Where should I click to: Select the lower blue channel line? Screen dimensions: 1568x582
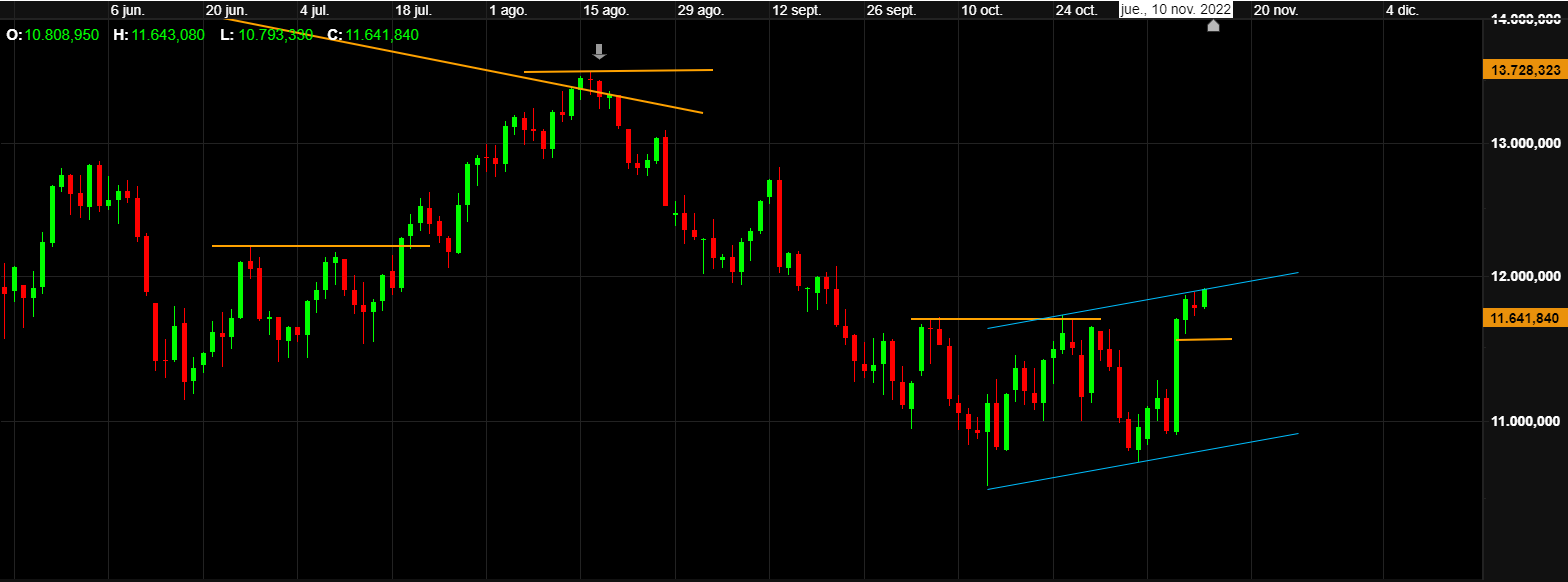click(1142, 461)
